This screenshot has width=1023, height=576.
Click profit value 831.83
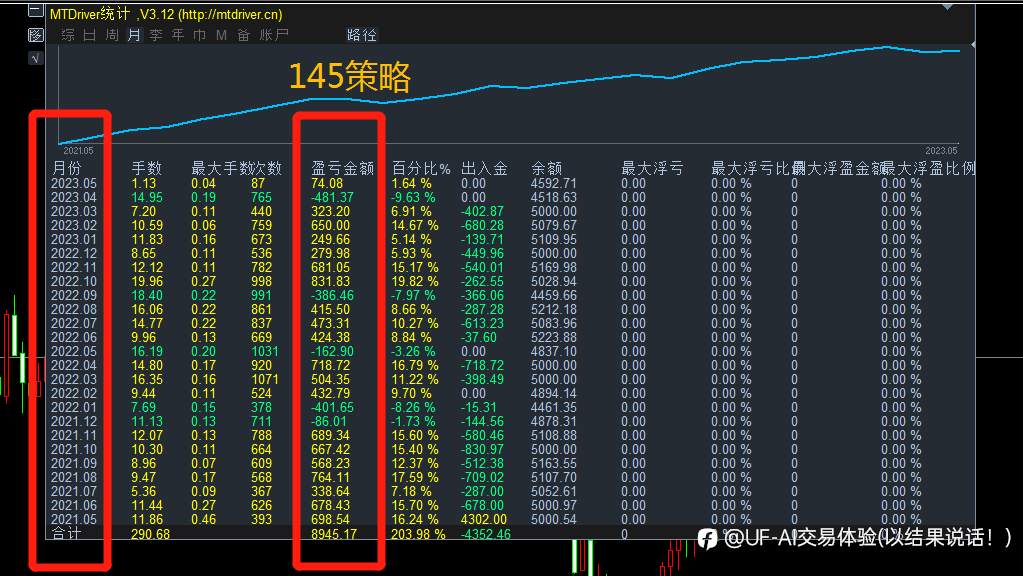[331, 281]
